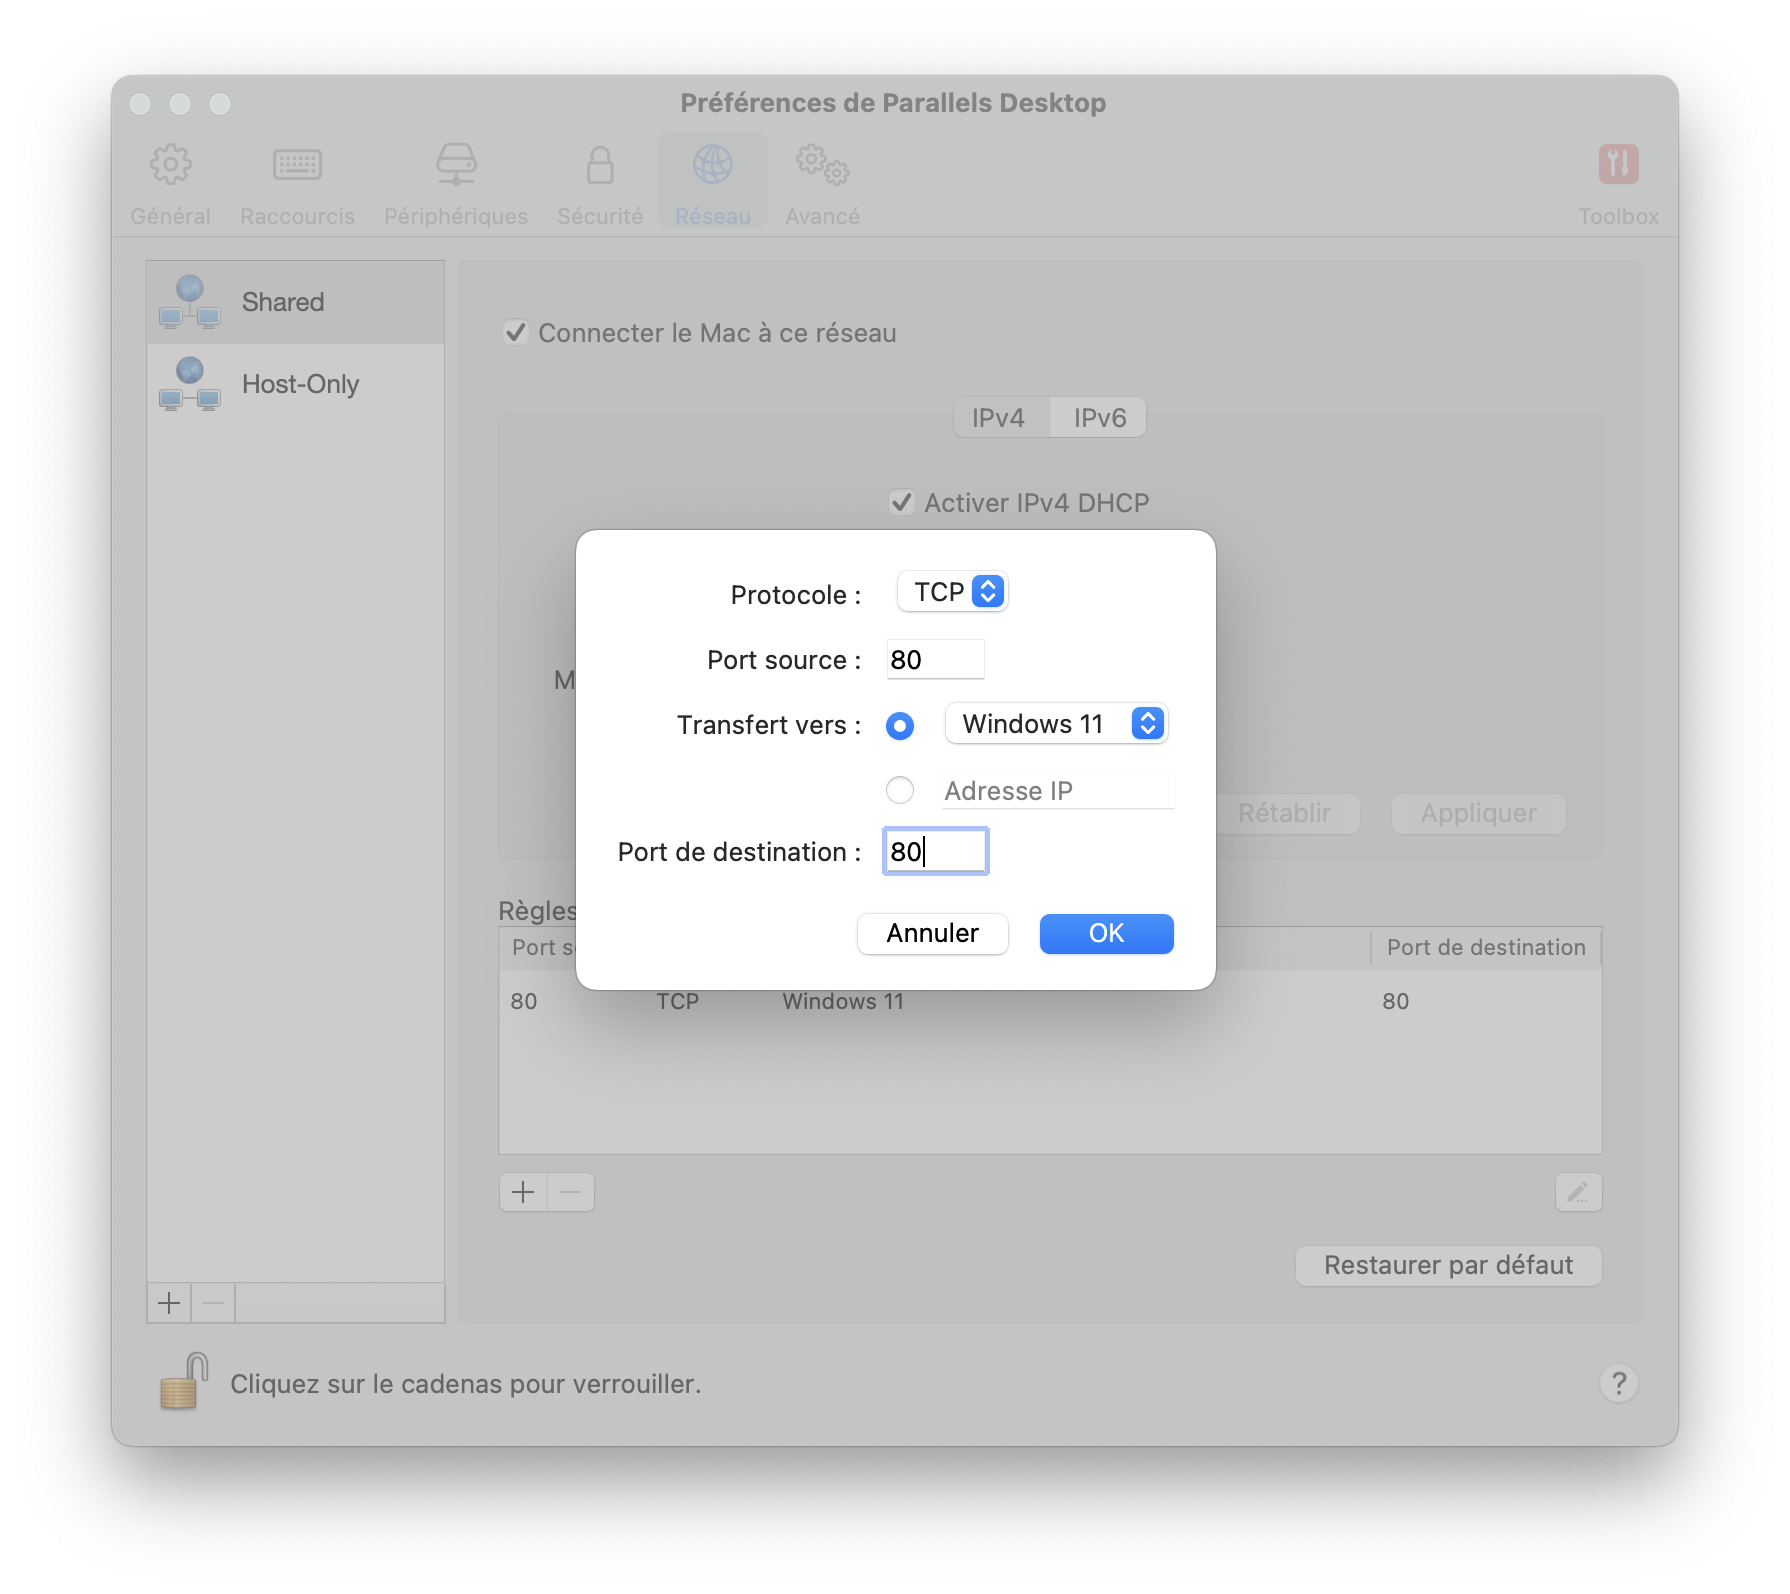Viewport: 1790px width, 1594px height.
Task: Click the lock icon to lock settings
Action: tap(184, 1381)
